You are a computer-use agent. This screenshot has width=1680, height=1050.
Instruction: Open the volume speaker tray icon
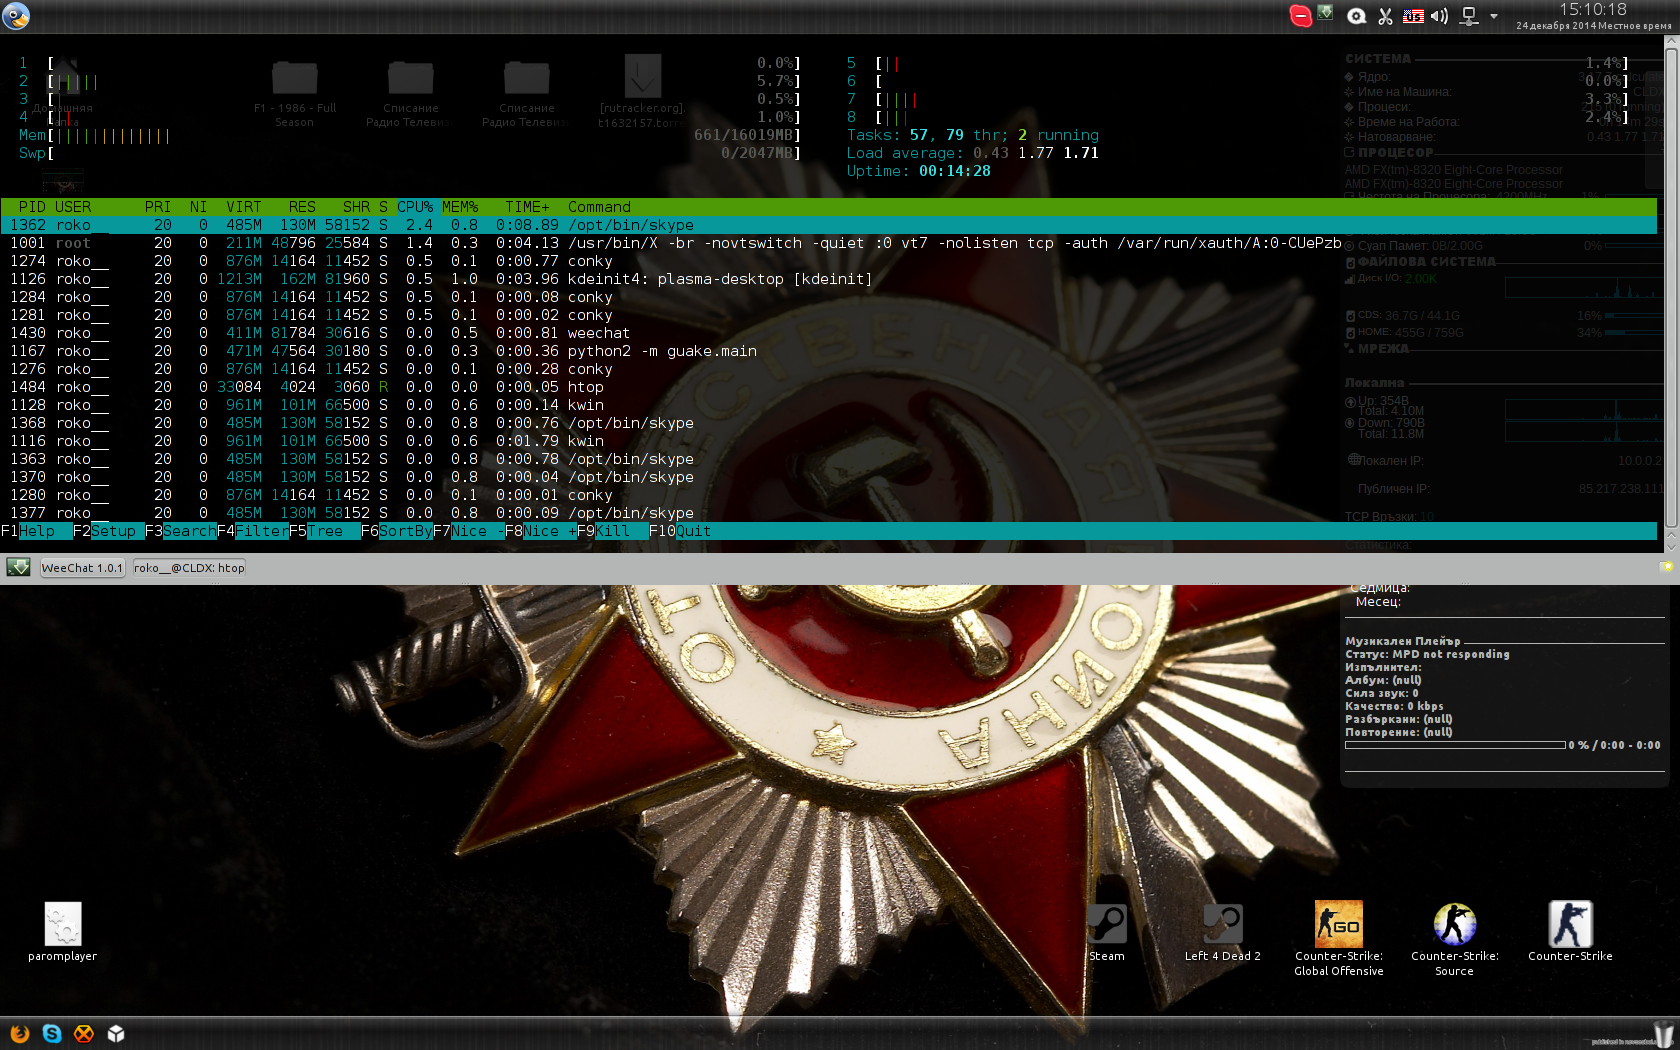pos(1440,16)
